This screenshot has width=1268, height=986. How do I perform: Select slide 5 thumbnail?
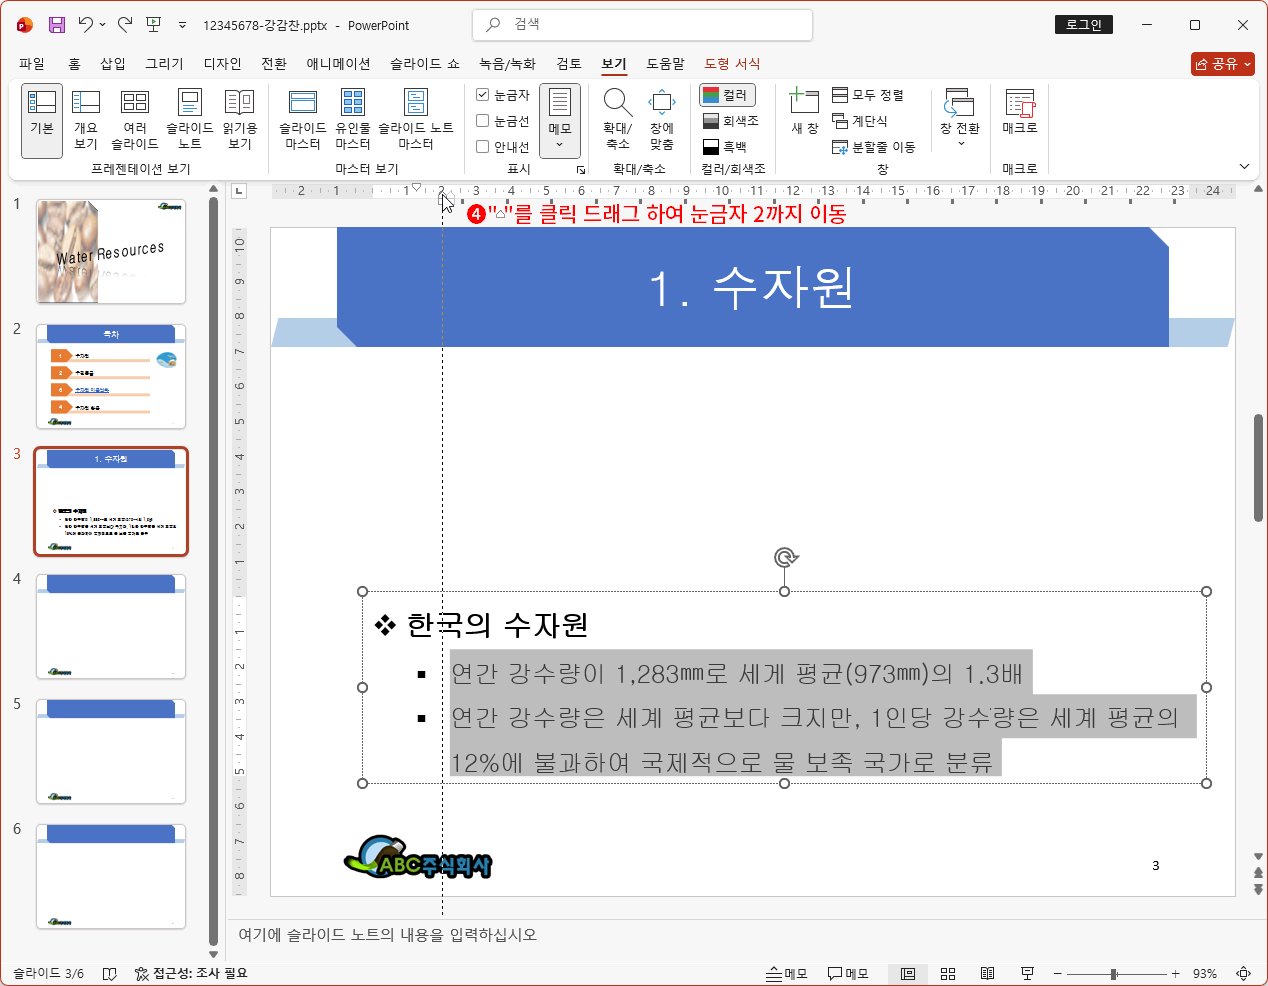(110, 751)
